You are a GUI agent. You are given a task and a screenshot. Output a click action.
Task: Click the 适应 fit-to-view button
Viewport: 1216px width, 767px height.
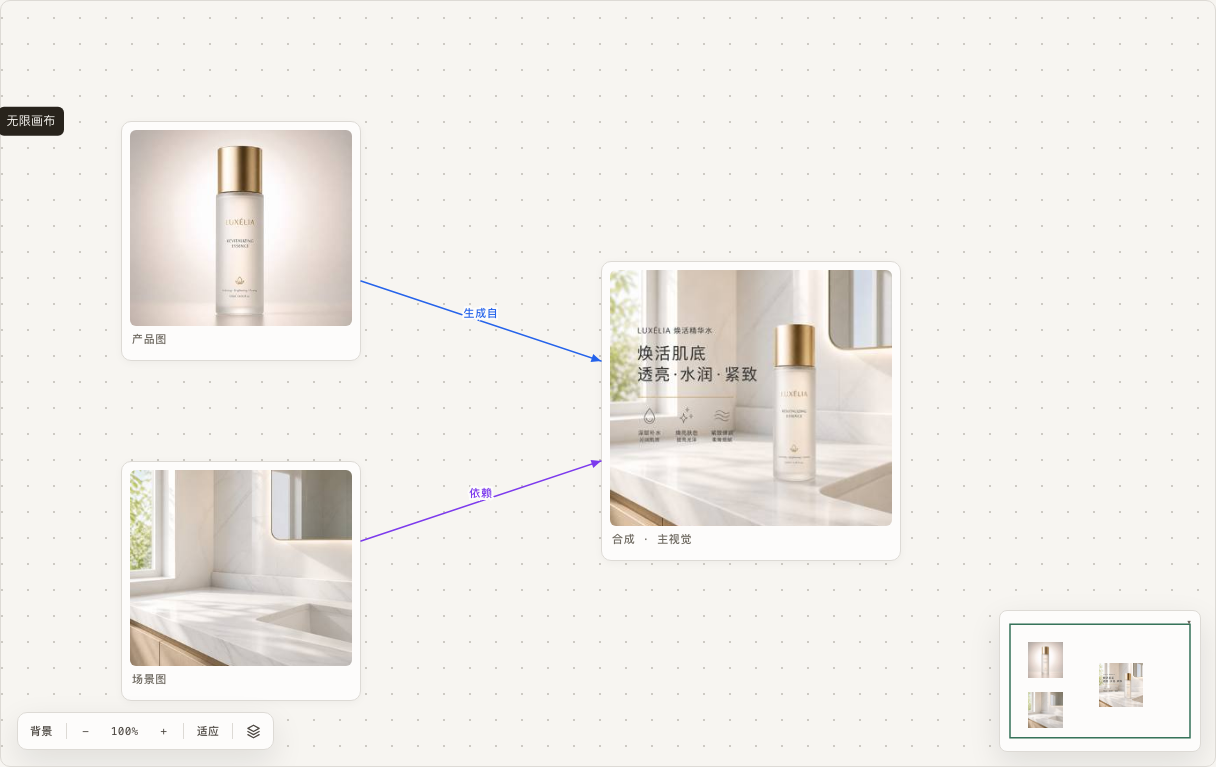(x=208, y=731)
